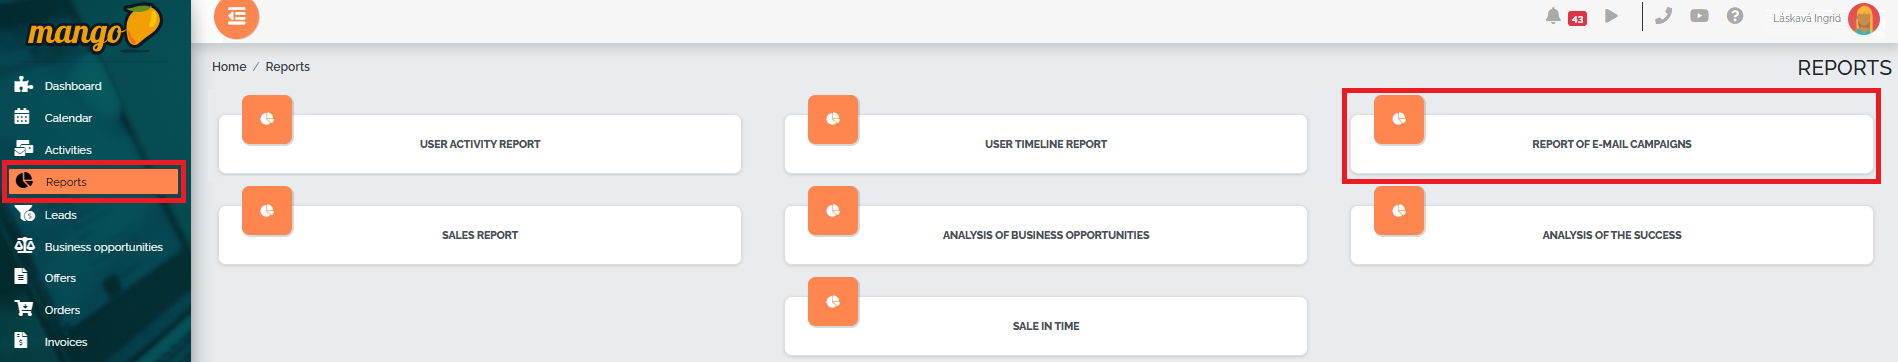Open Sale in Time report

click(1046, 326)
